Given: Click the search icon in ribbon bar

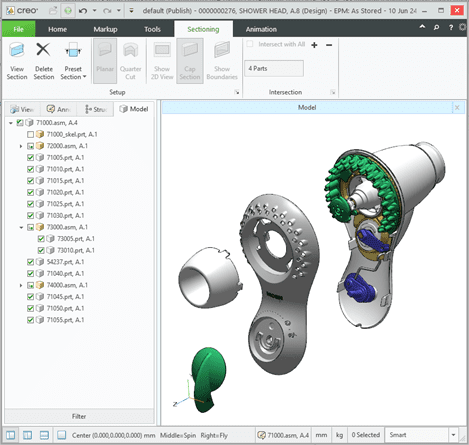Looking at the screenshot, I should (x=436, y=28).
